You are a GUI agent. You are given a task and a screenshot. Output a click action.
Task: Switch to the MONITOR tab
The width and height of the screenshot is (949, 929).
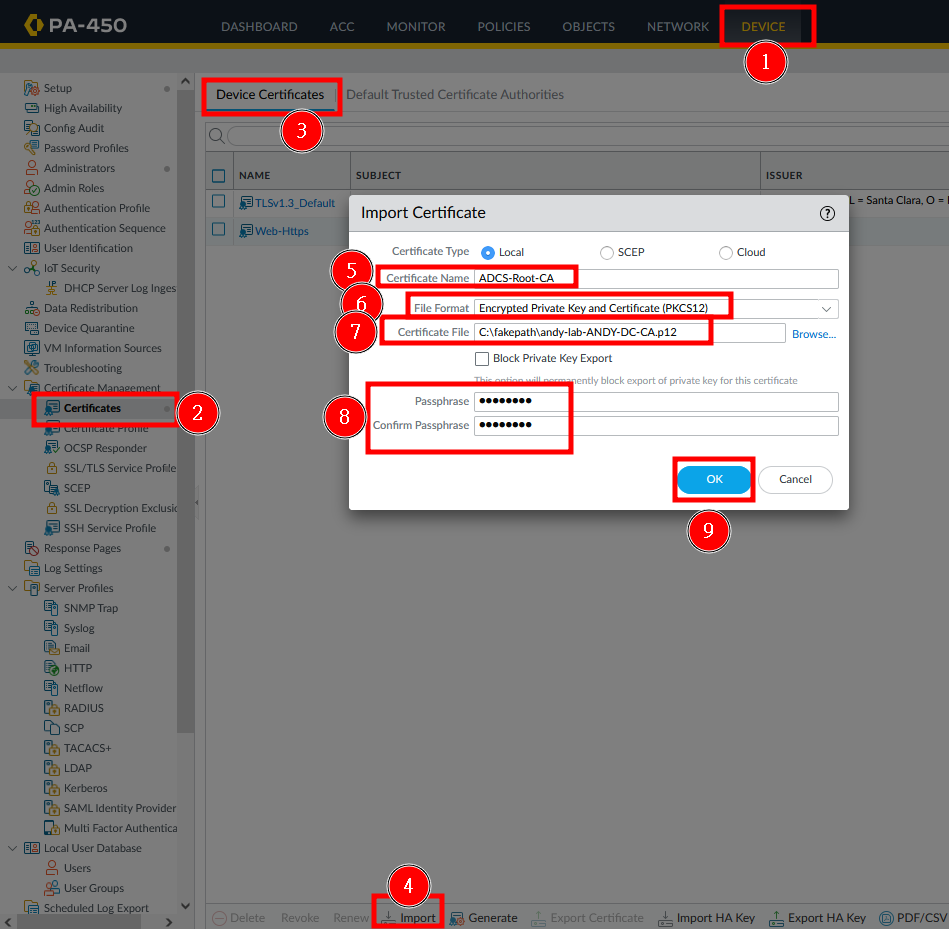416,27
